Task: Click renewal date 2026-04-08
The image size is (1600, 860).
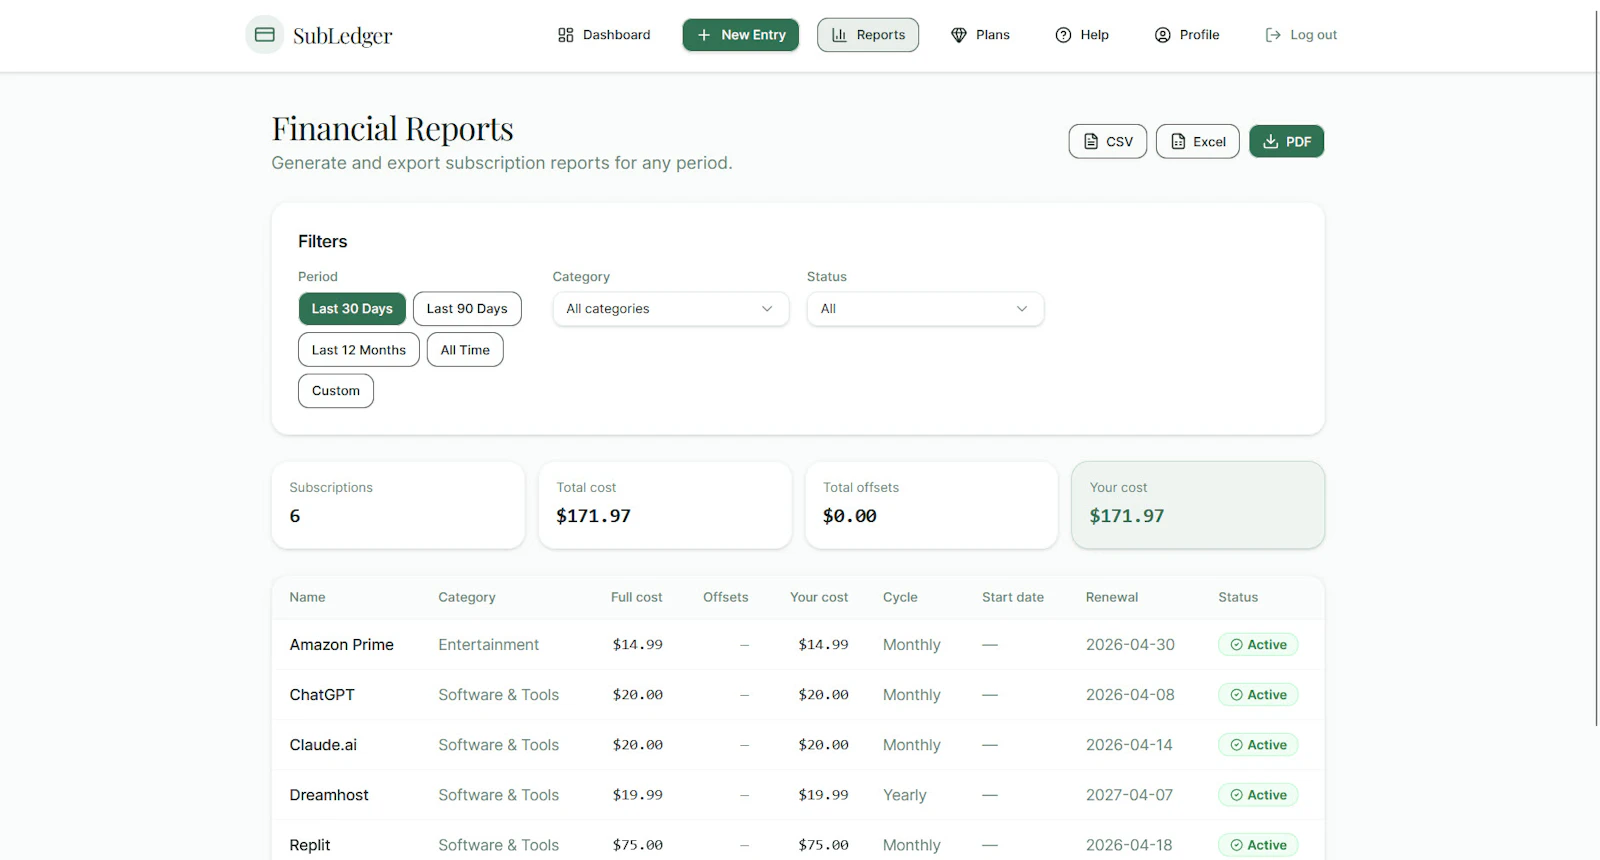Action: click(1130, 695)
